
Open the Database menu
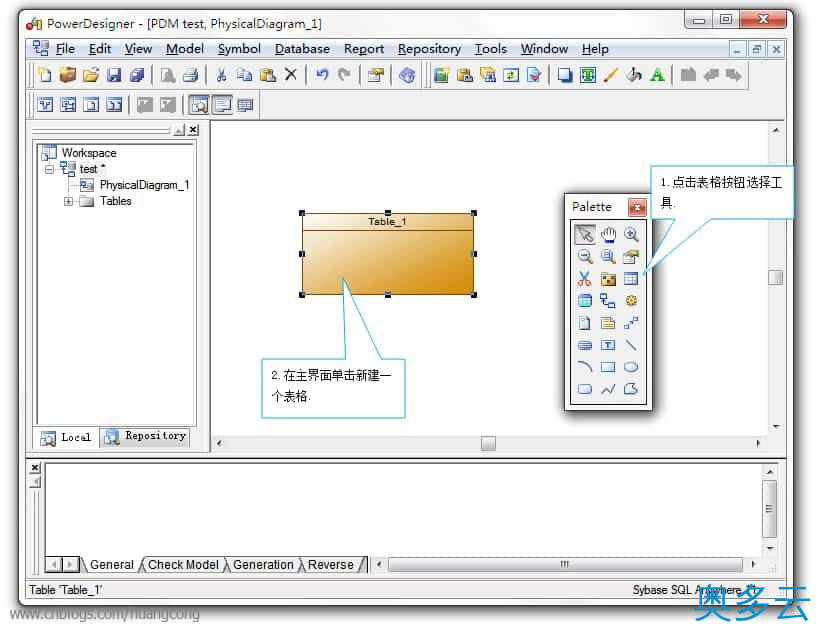(x=302, y=49)
